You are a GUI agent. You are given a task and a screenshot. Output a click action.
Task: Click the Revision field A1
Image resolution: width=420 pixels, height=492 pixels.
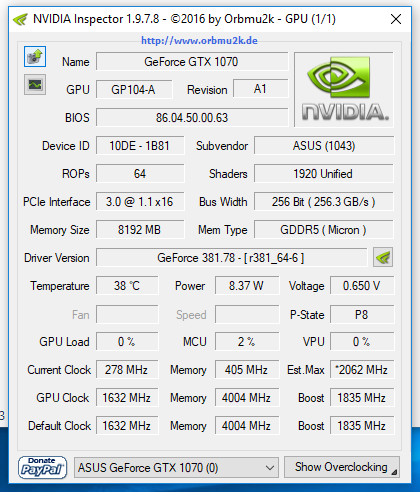[260, 89]
